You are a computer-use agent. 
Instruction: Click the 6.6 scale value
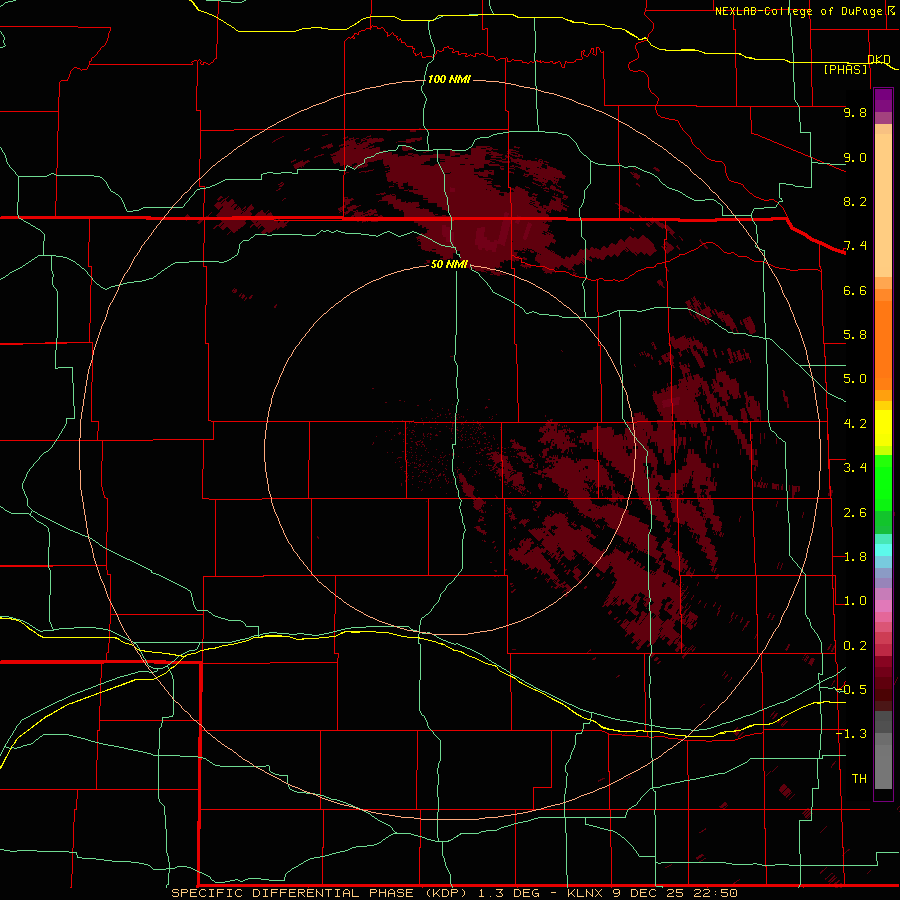(855, 290)
